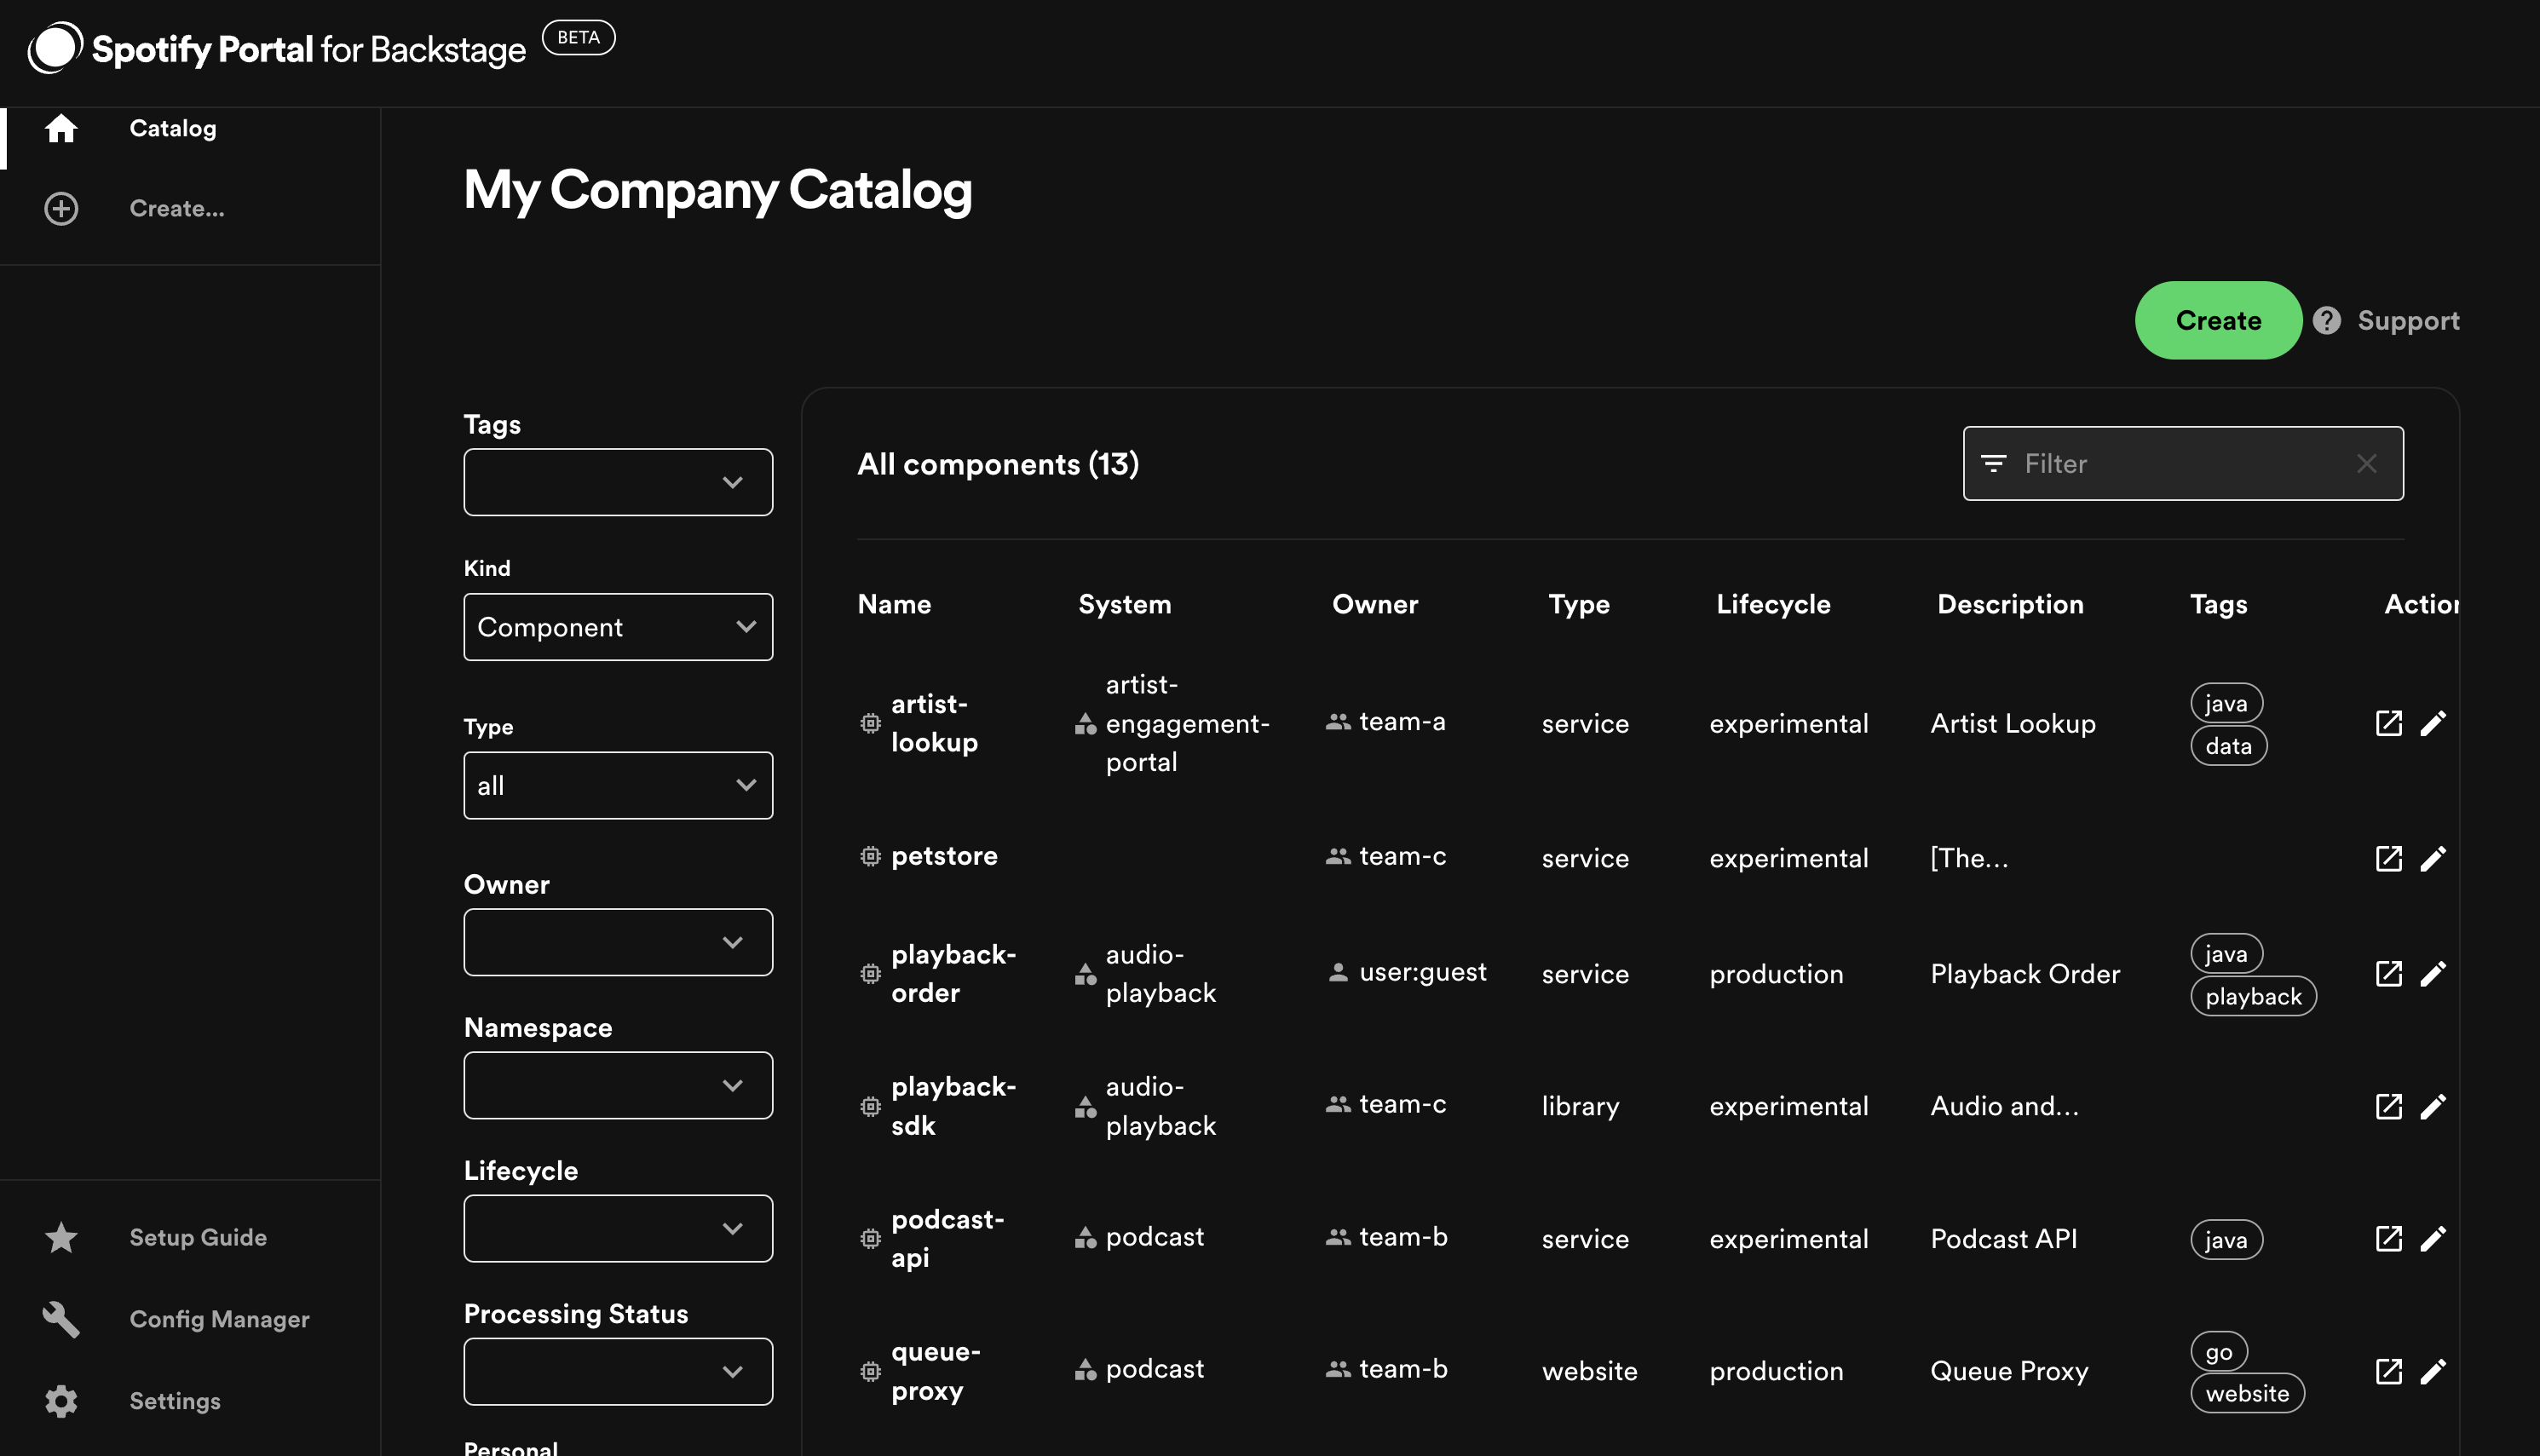Open Config Manager wrench icon
2540x1456 pixels.
(x=61, y=1319)
